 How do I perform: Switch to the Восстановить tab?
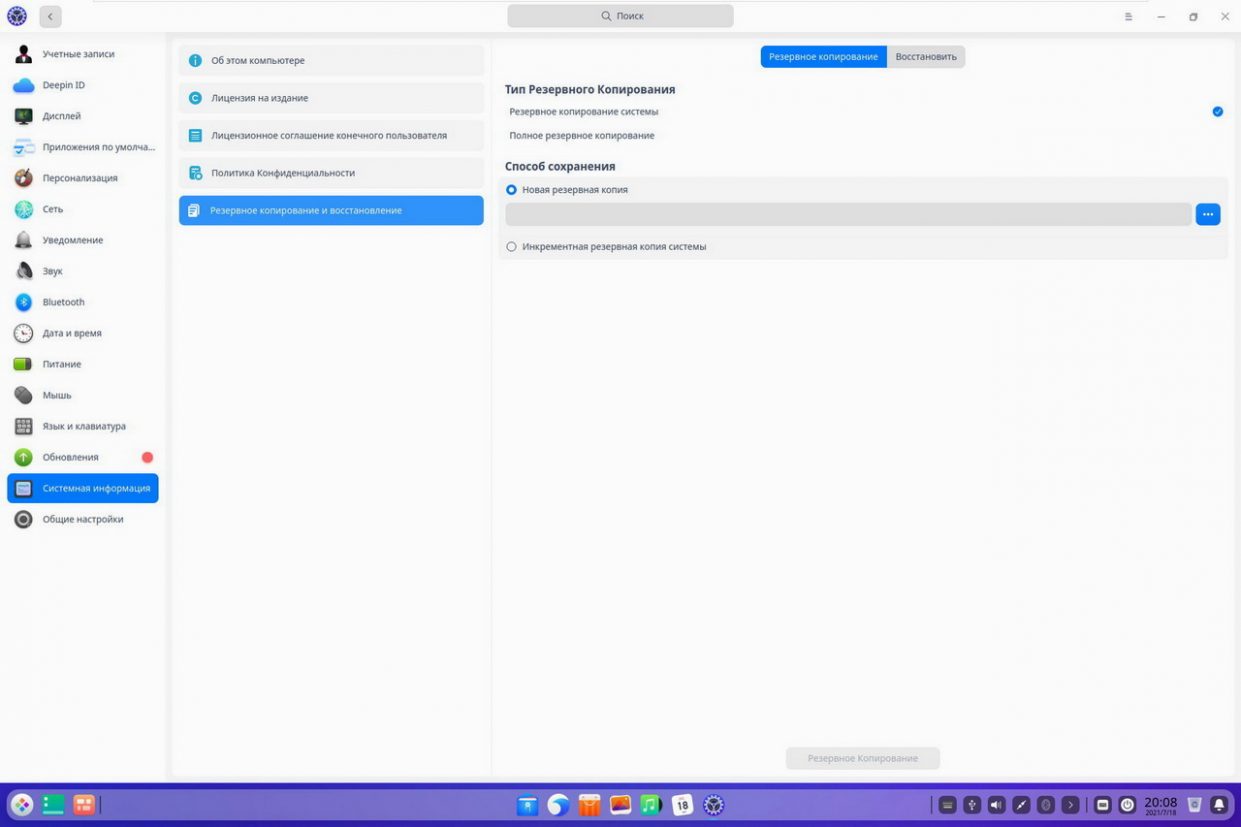tap(926, 57)
